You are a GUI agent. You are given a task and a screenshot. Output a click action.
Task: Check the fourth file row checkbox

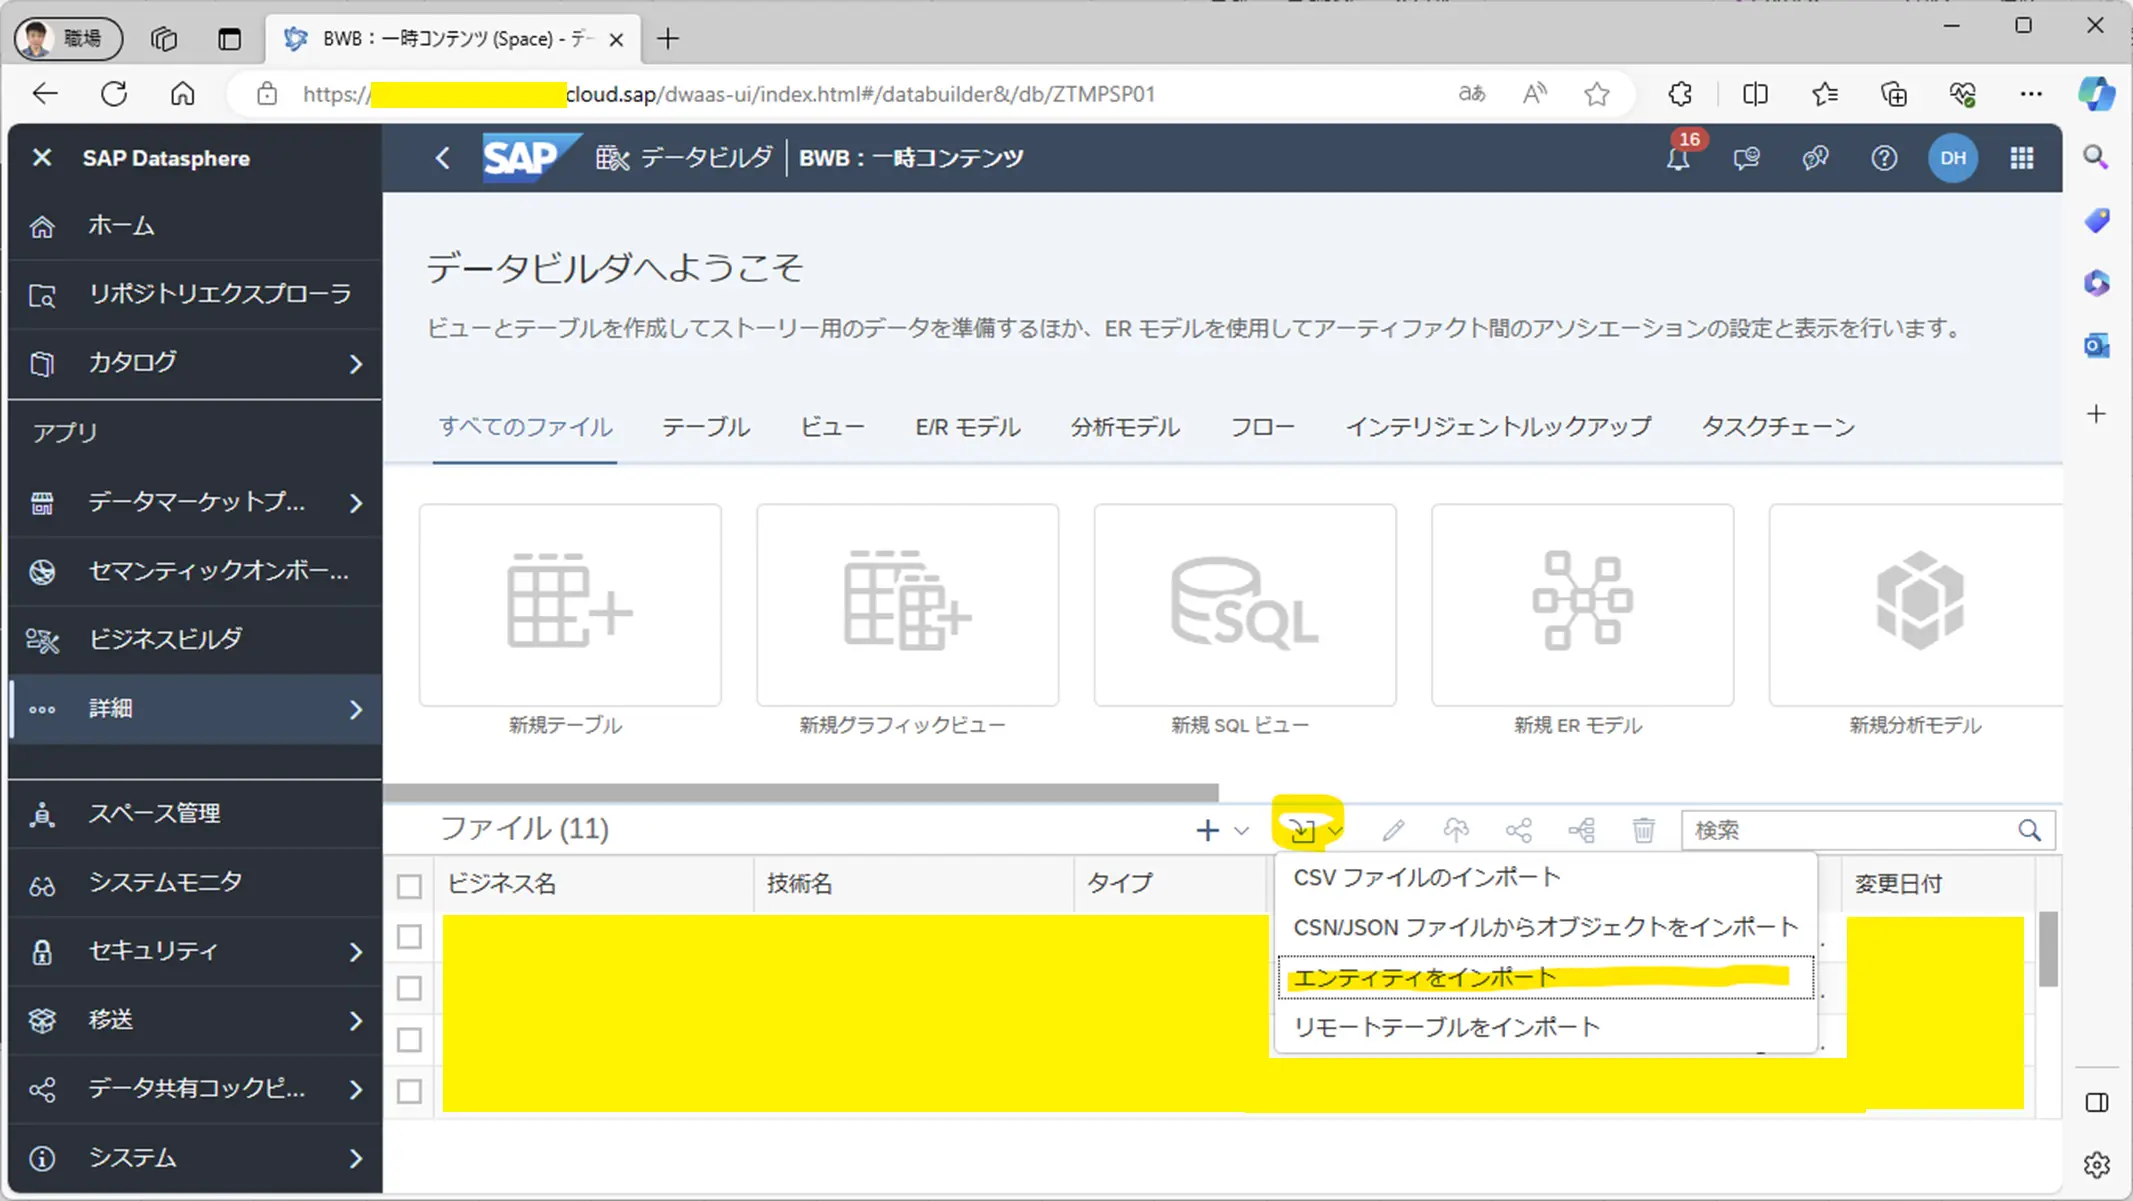tap(409, 1091)
